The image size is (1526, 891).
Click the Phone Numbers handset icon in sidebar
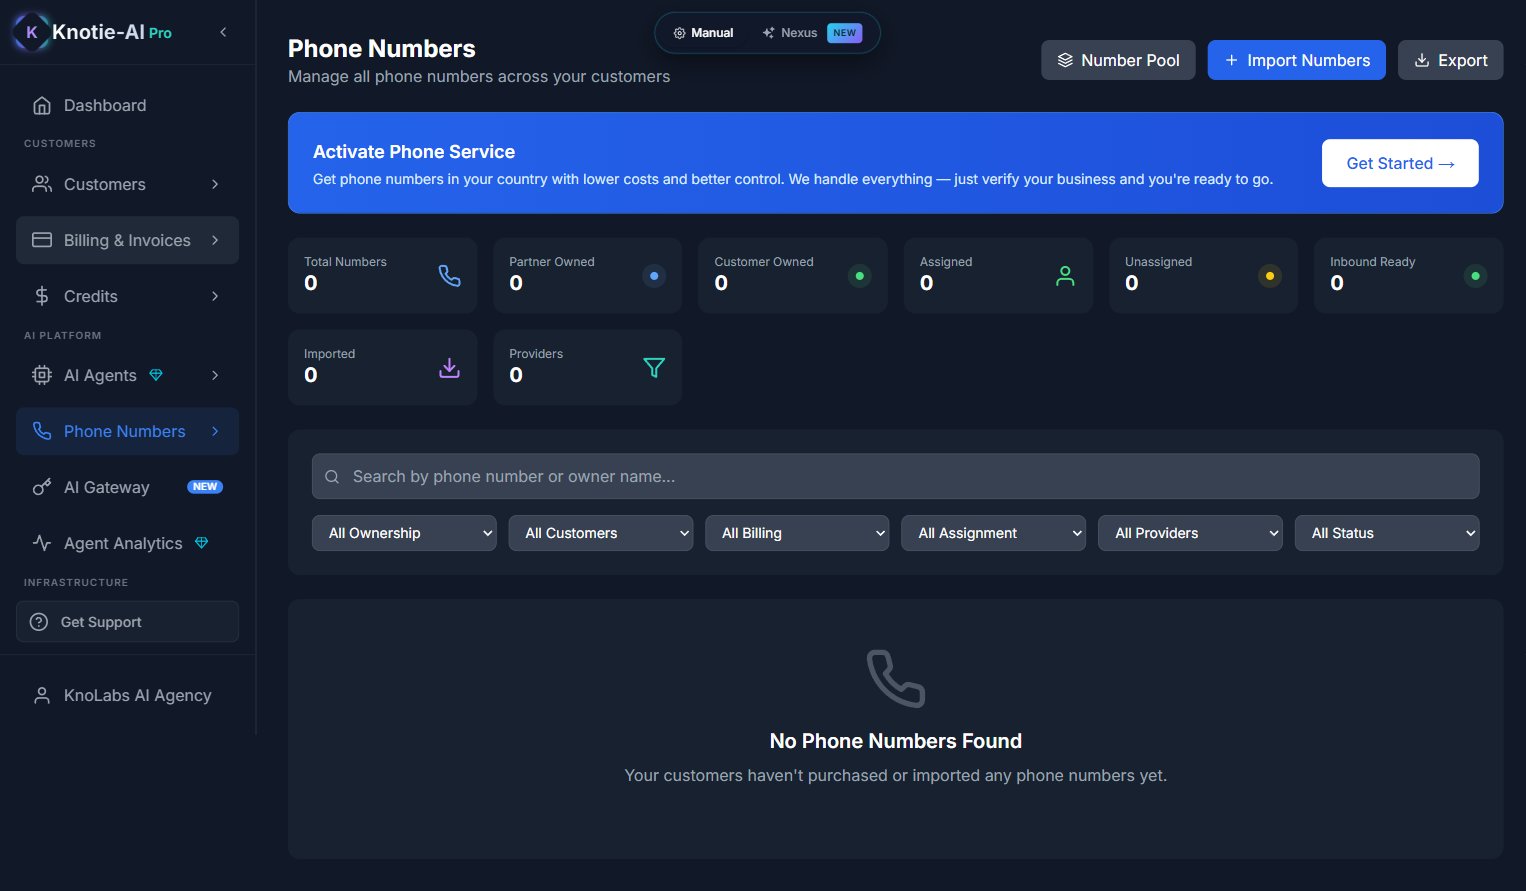tap(42, 431)
